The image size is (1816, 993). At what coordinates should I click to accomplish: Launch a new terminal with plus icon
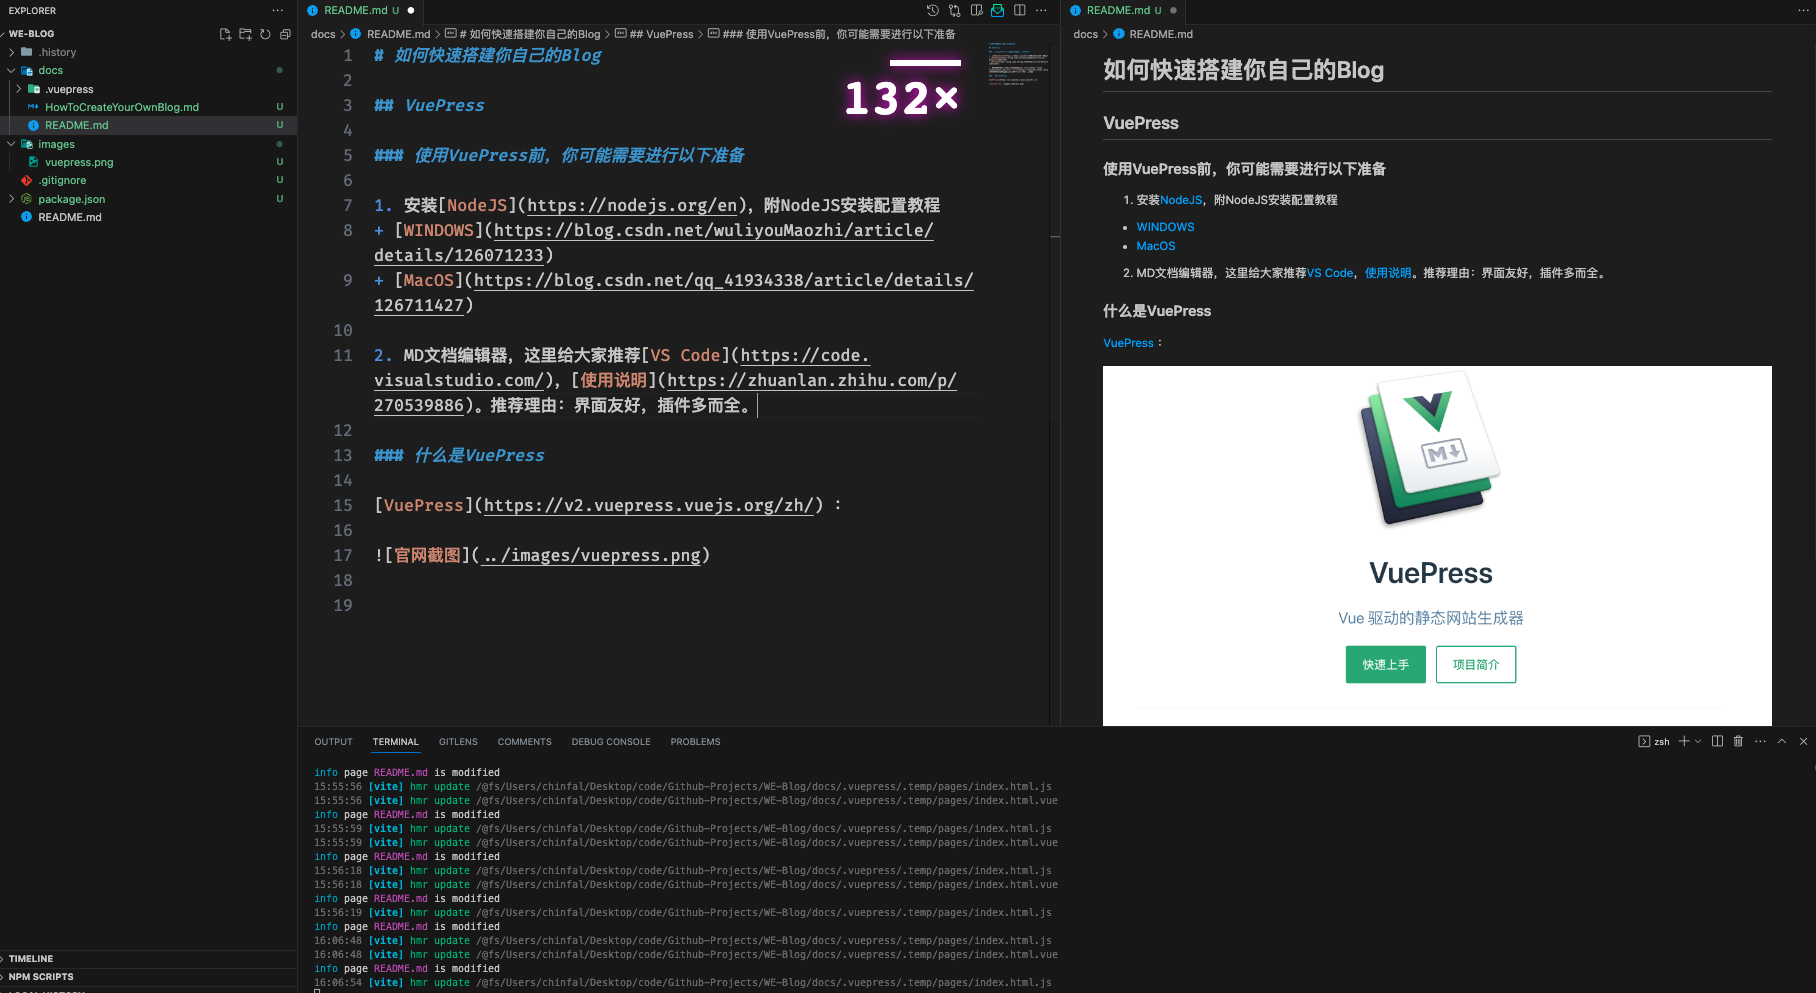[1684, 741]
